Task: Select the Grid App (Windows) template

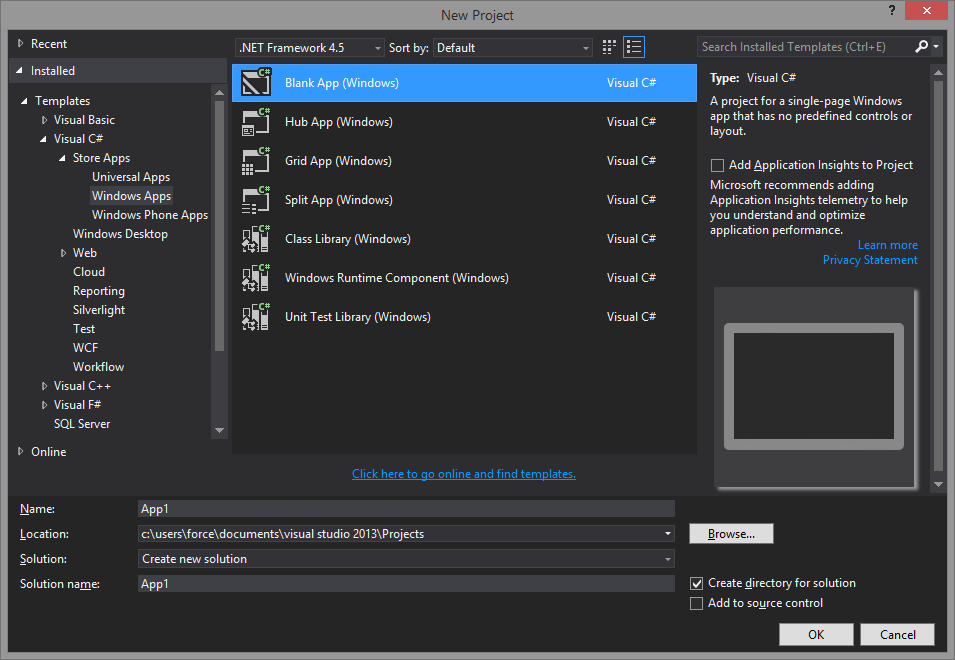Action: (340, 160)
